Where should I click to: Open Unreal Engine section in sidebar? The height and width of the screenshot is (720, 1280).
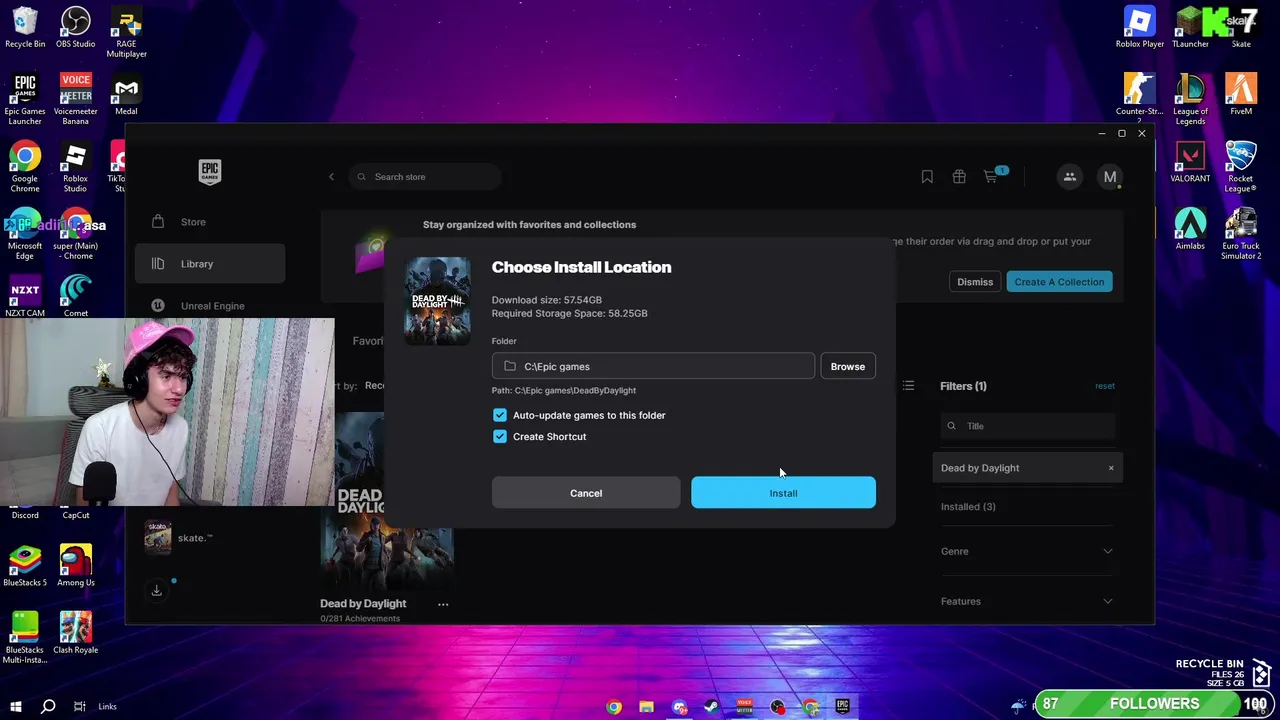pos(210,306)
